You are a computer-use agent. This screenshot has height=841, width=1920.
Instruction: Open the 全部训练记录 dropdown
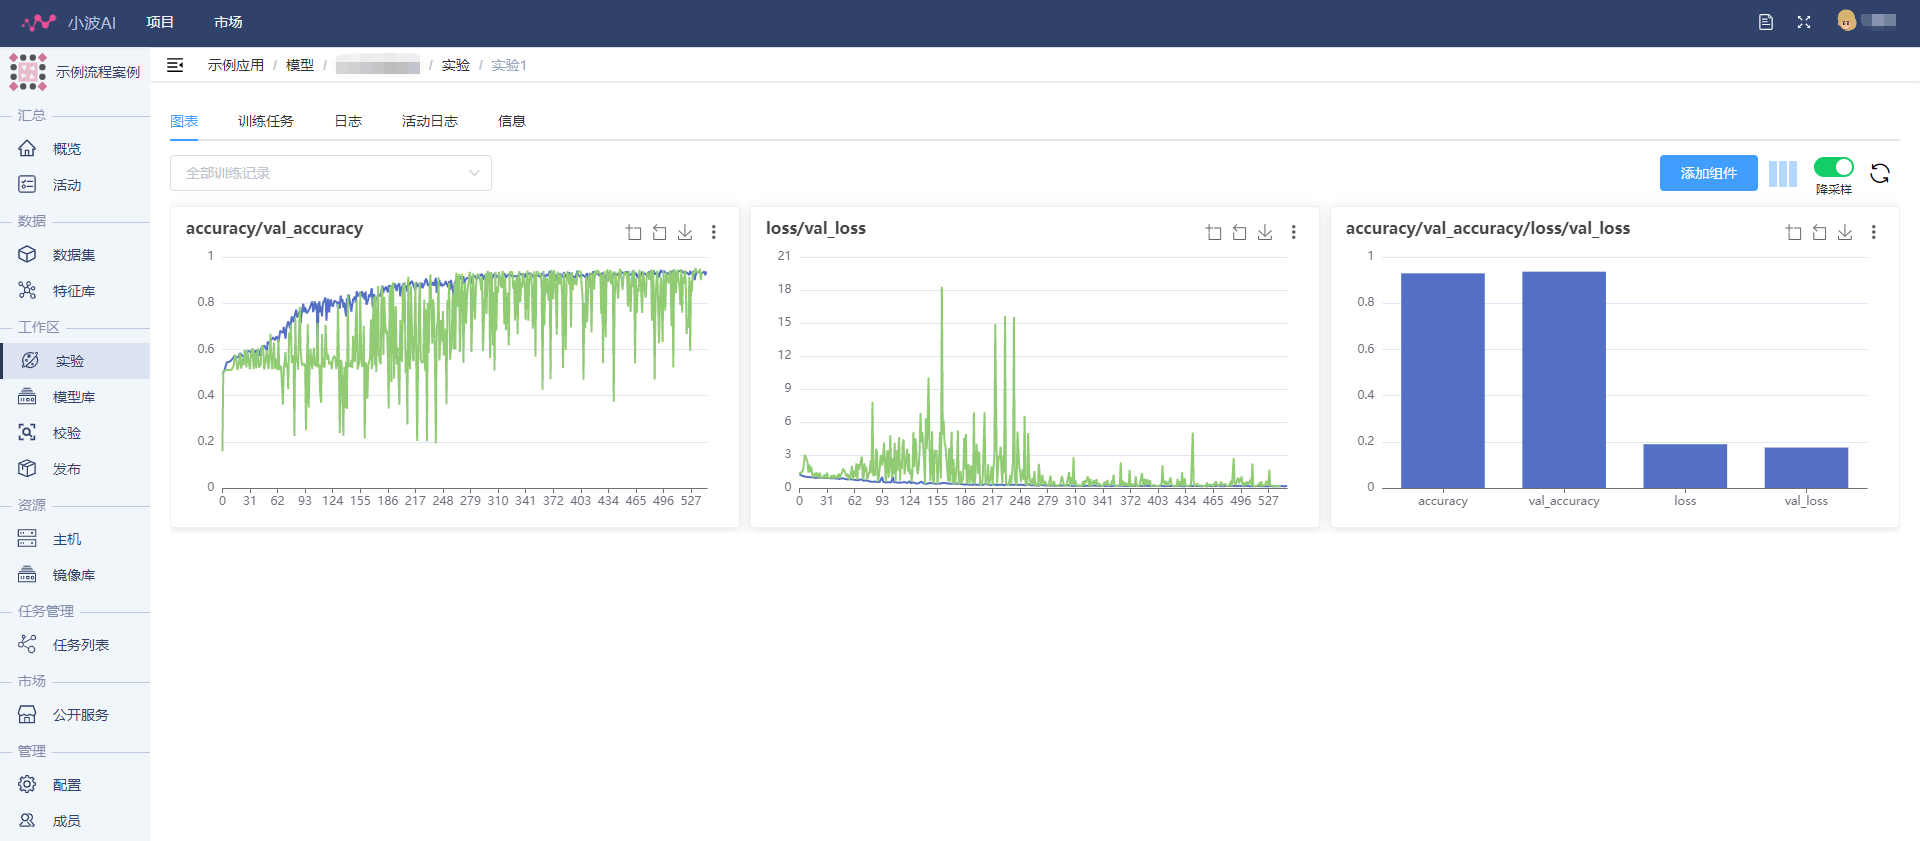[x=331, y=173]
